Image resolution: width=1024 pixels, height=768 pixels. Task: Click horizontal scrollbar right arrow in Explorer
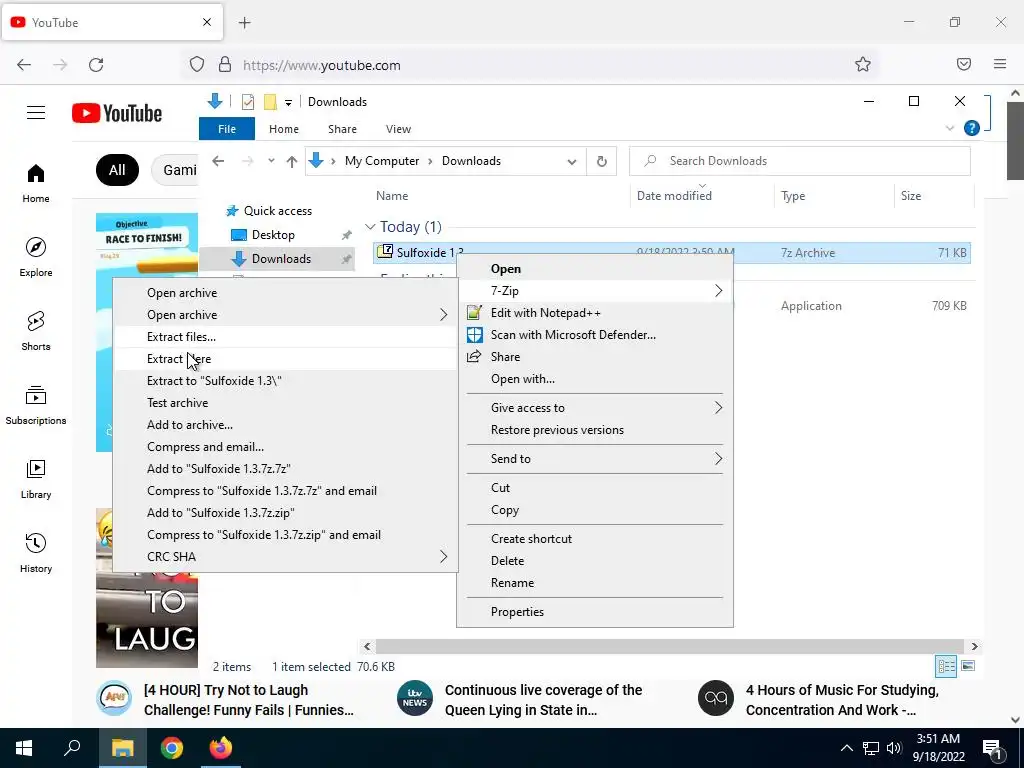[974, 647]
